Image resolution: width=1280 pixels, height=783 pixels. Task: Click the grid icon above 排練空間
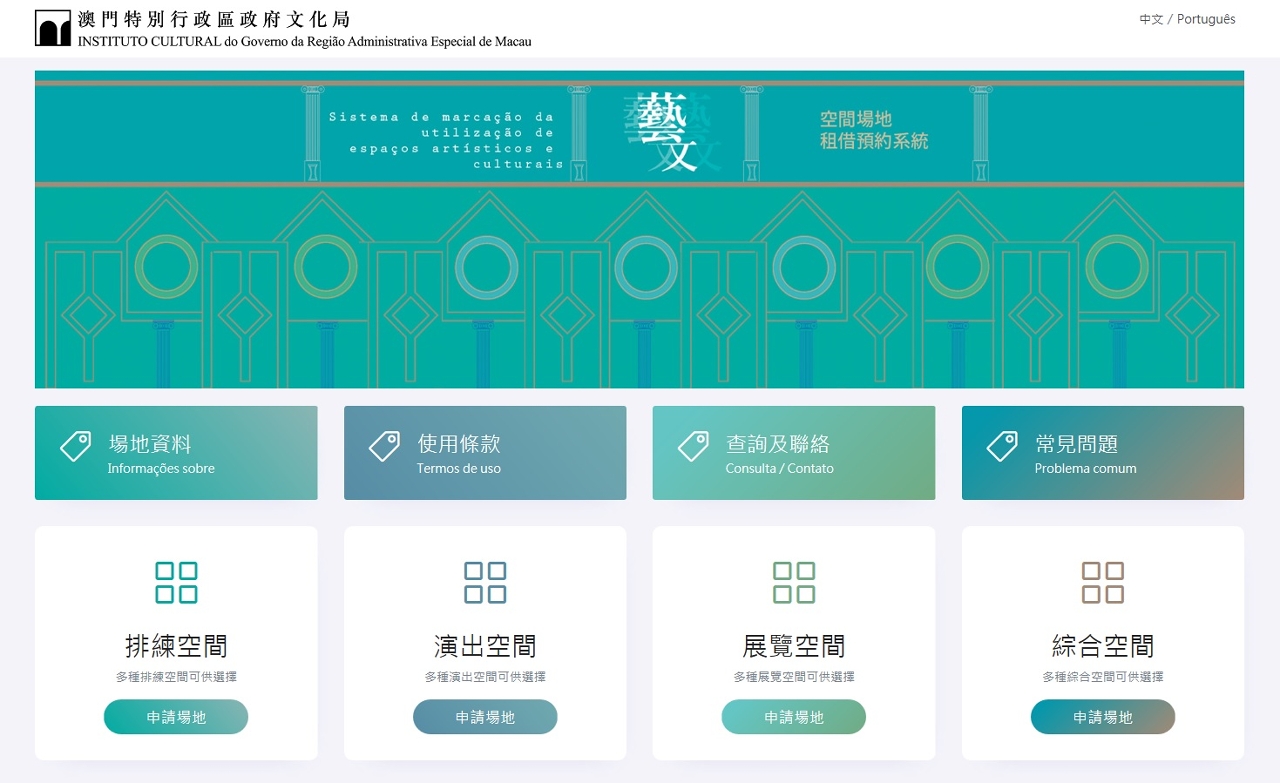coord(176,582)
